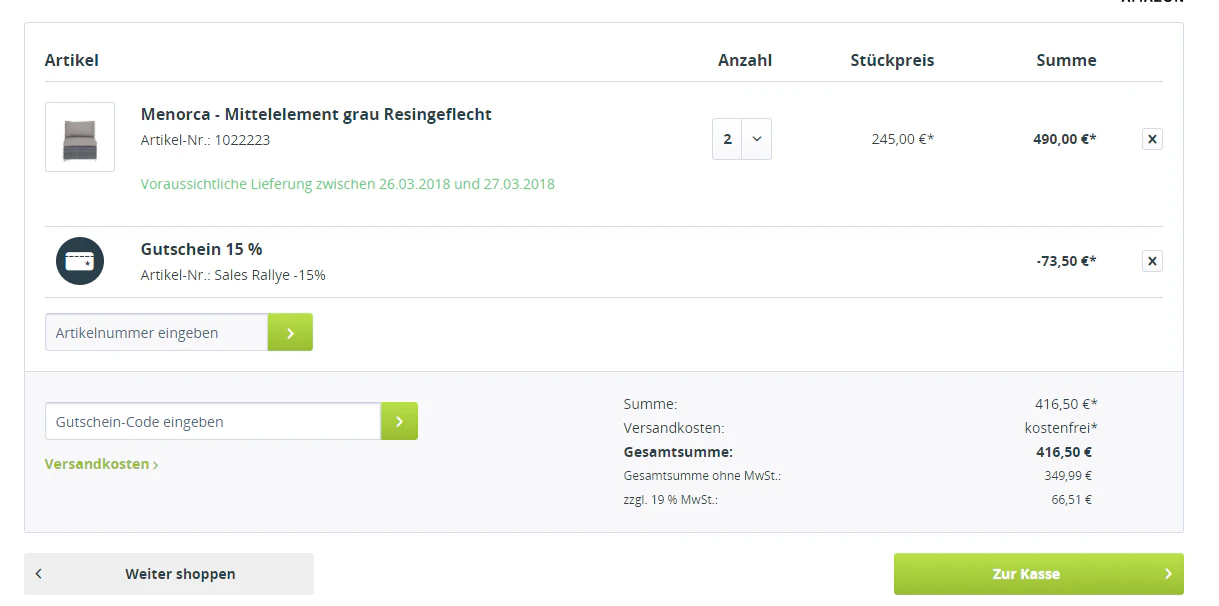
Task: Open Menorca Mittelelement product thumbnail
Action: [80, 137]
